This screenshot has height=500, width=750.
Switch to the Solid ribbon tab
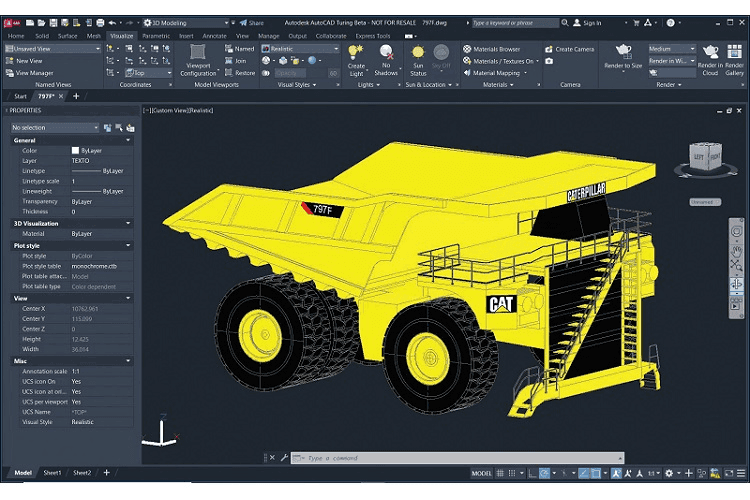[42, 36]
